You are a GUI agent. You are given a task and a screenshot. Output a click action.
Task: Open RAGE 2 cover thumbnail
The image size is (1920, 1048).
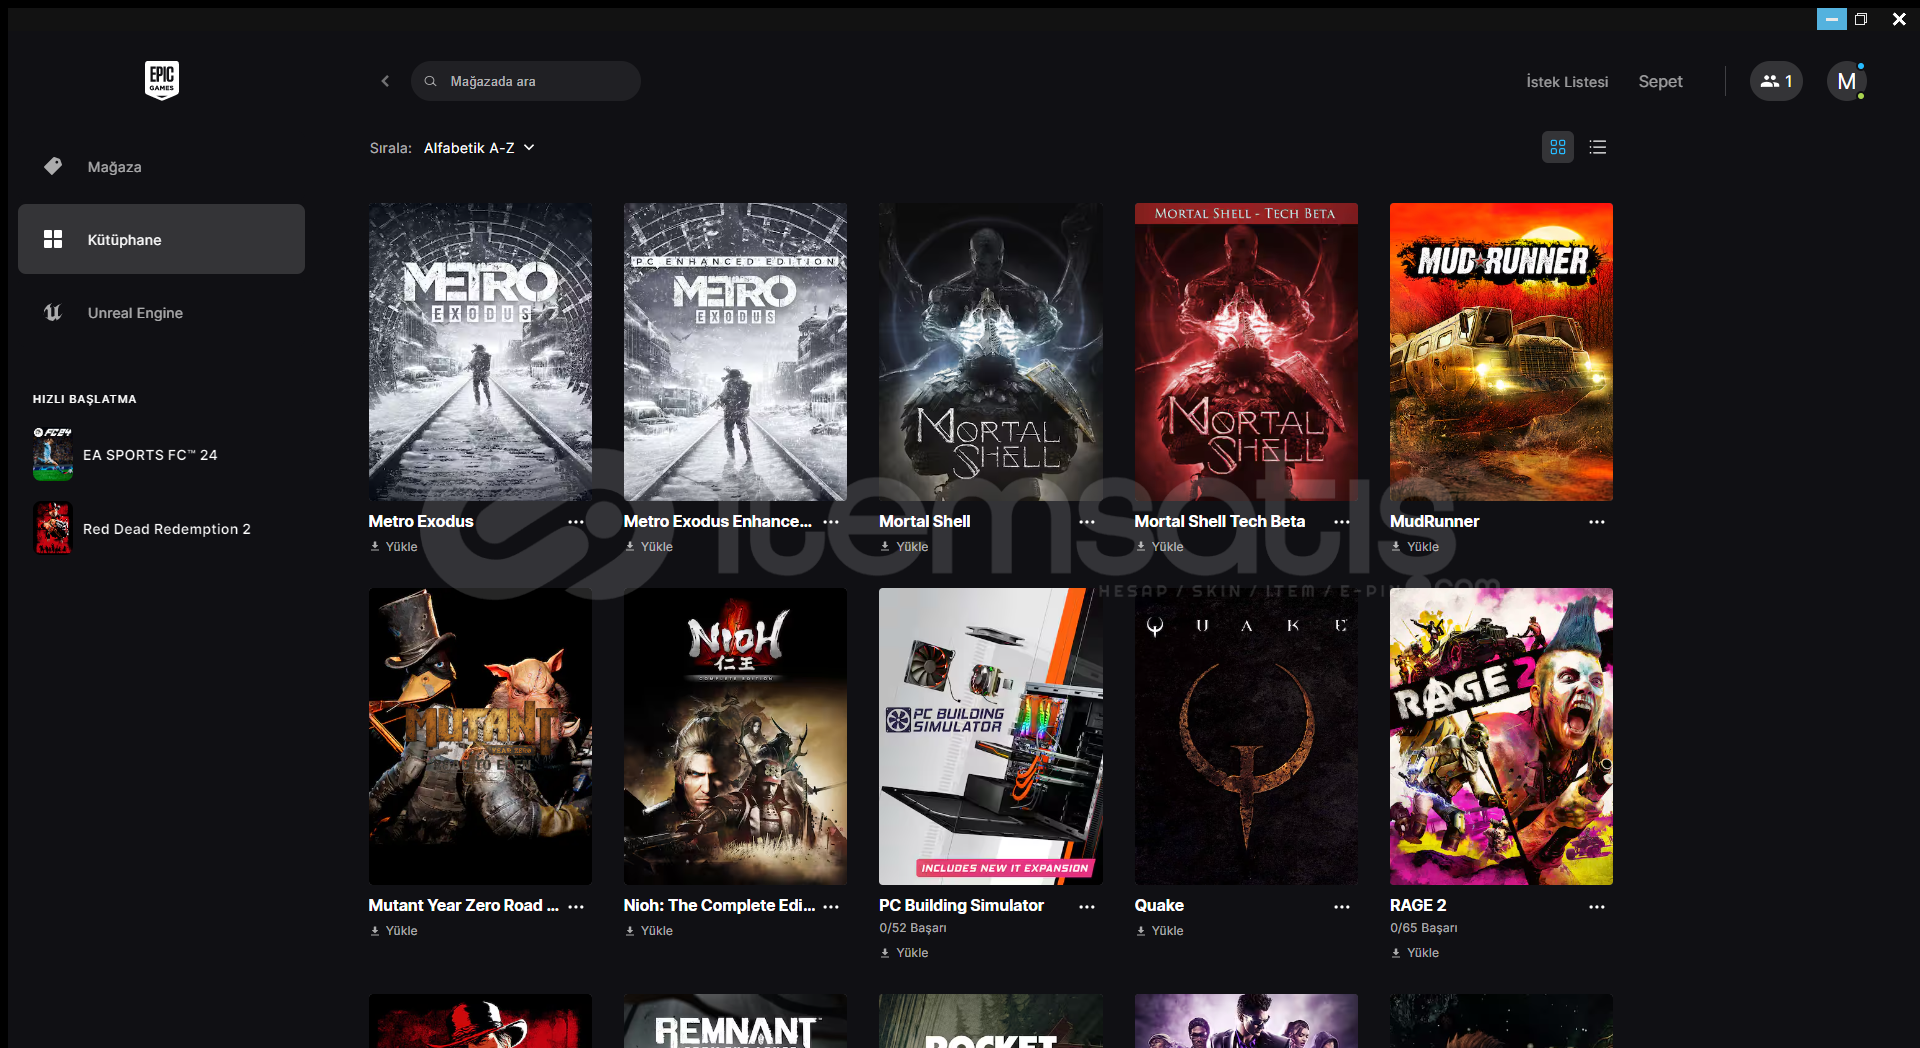click(x=1501, y=736)
